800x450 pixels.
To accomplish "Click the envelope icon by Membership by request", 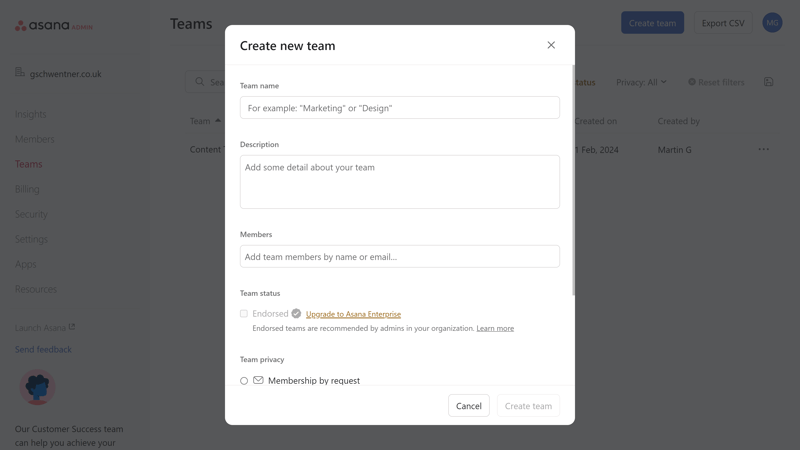I will [x=258, y=380].
